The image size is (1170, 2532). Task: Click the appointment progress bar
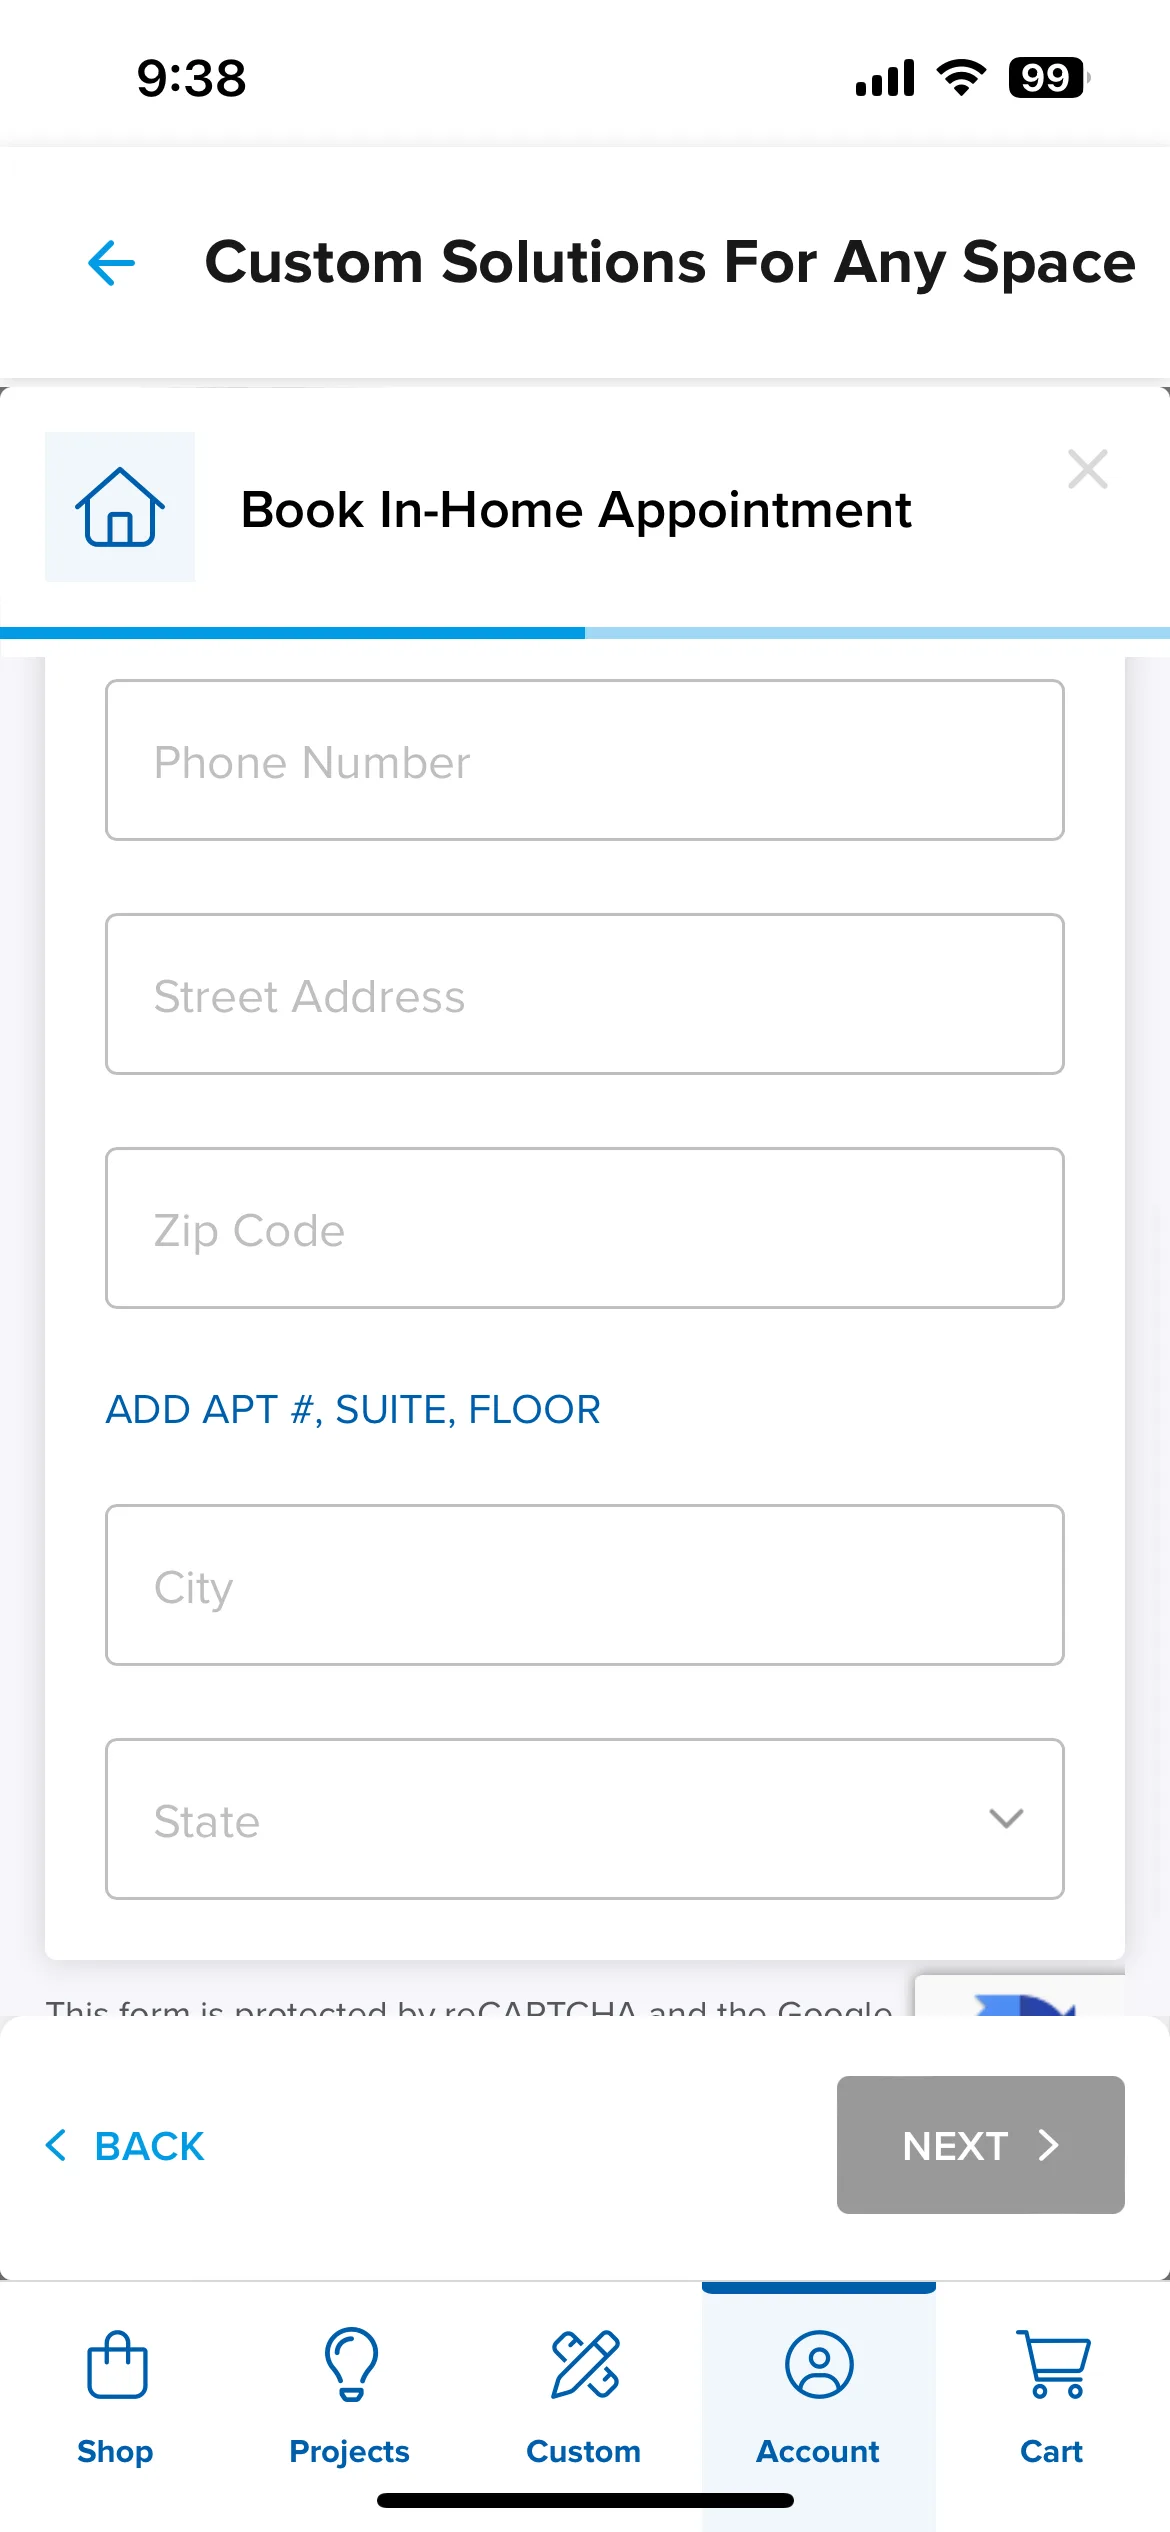pos(585,633)
